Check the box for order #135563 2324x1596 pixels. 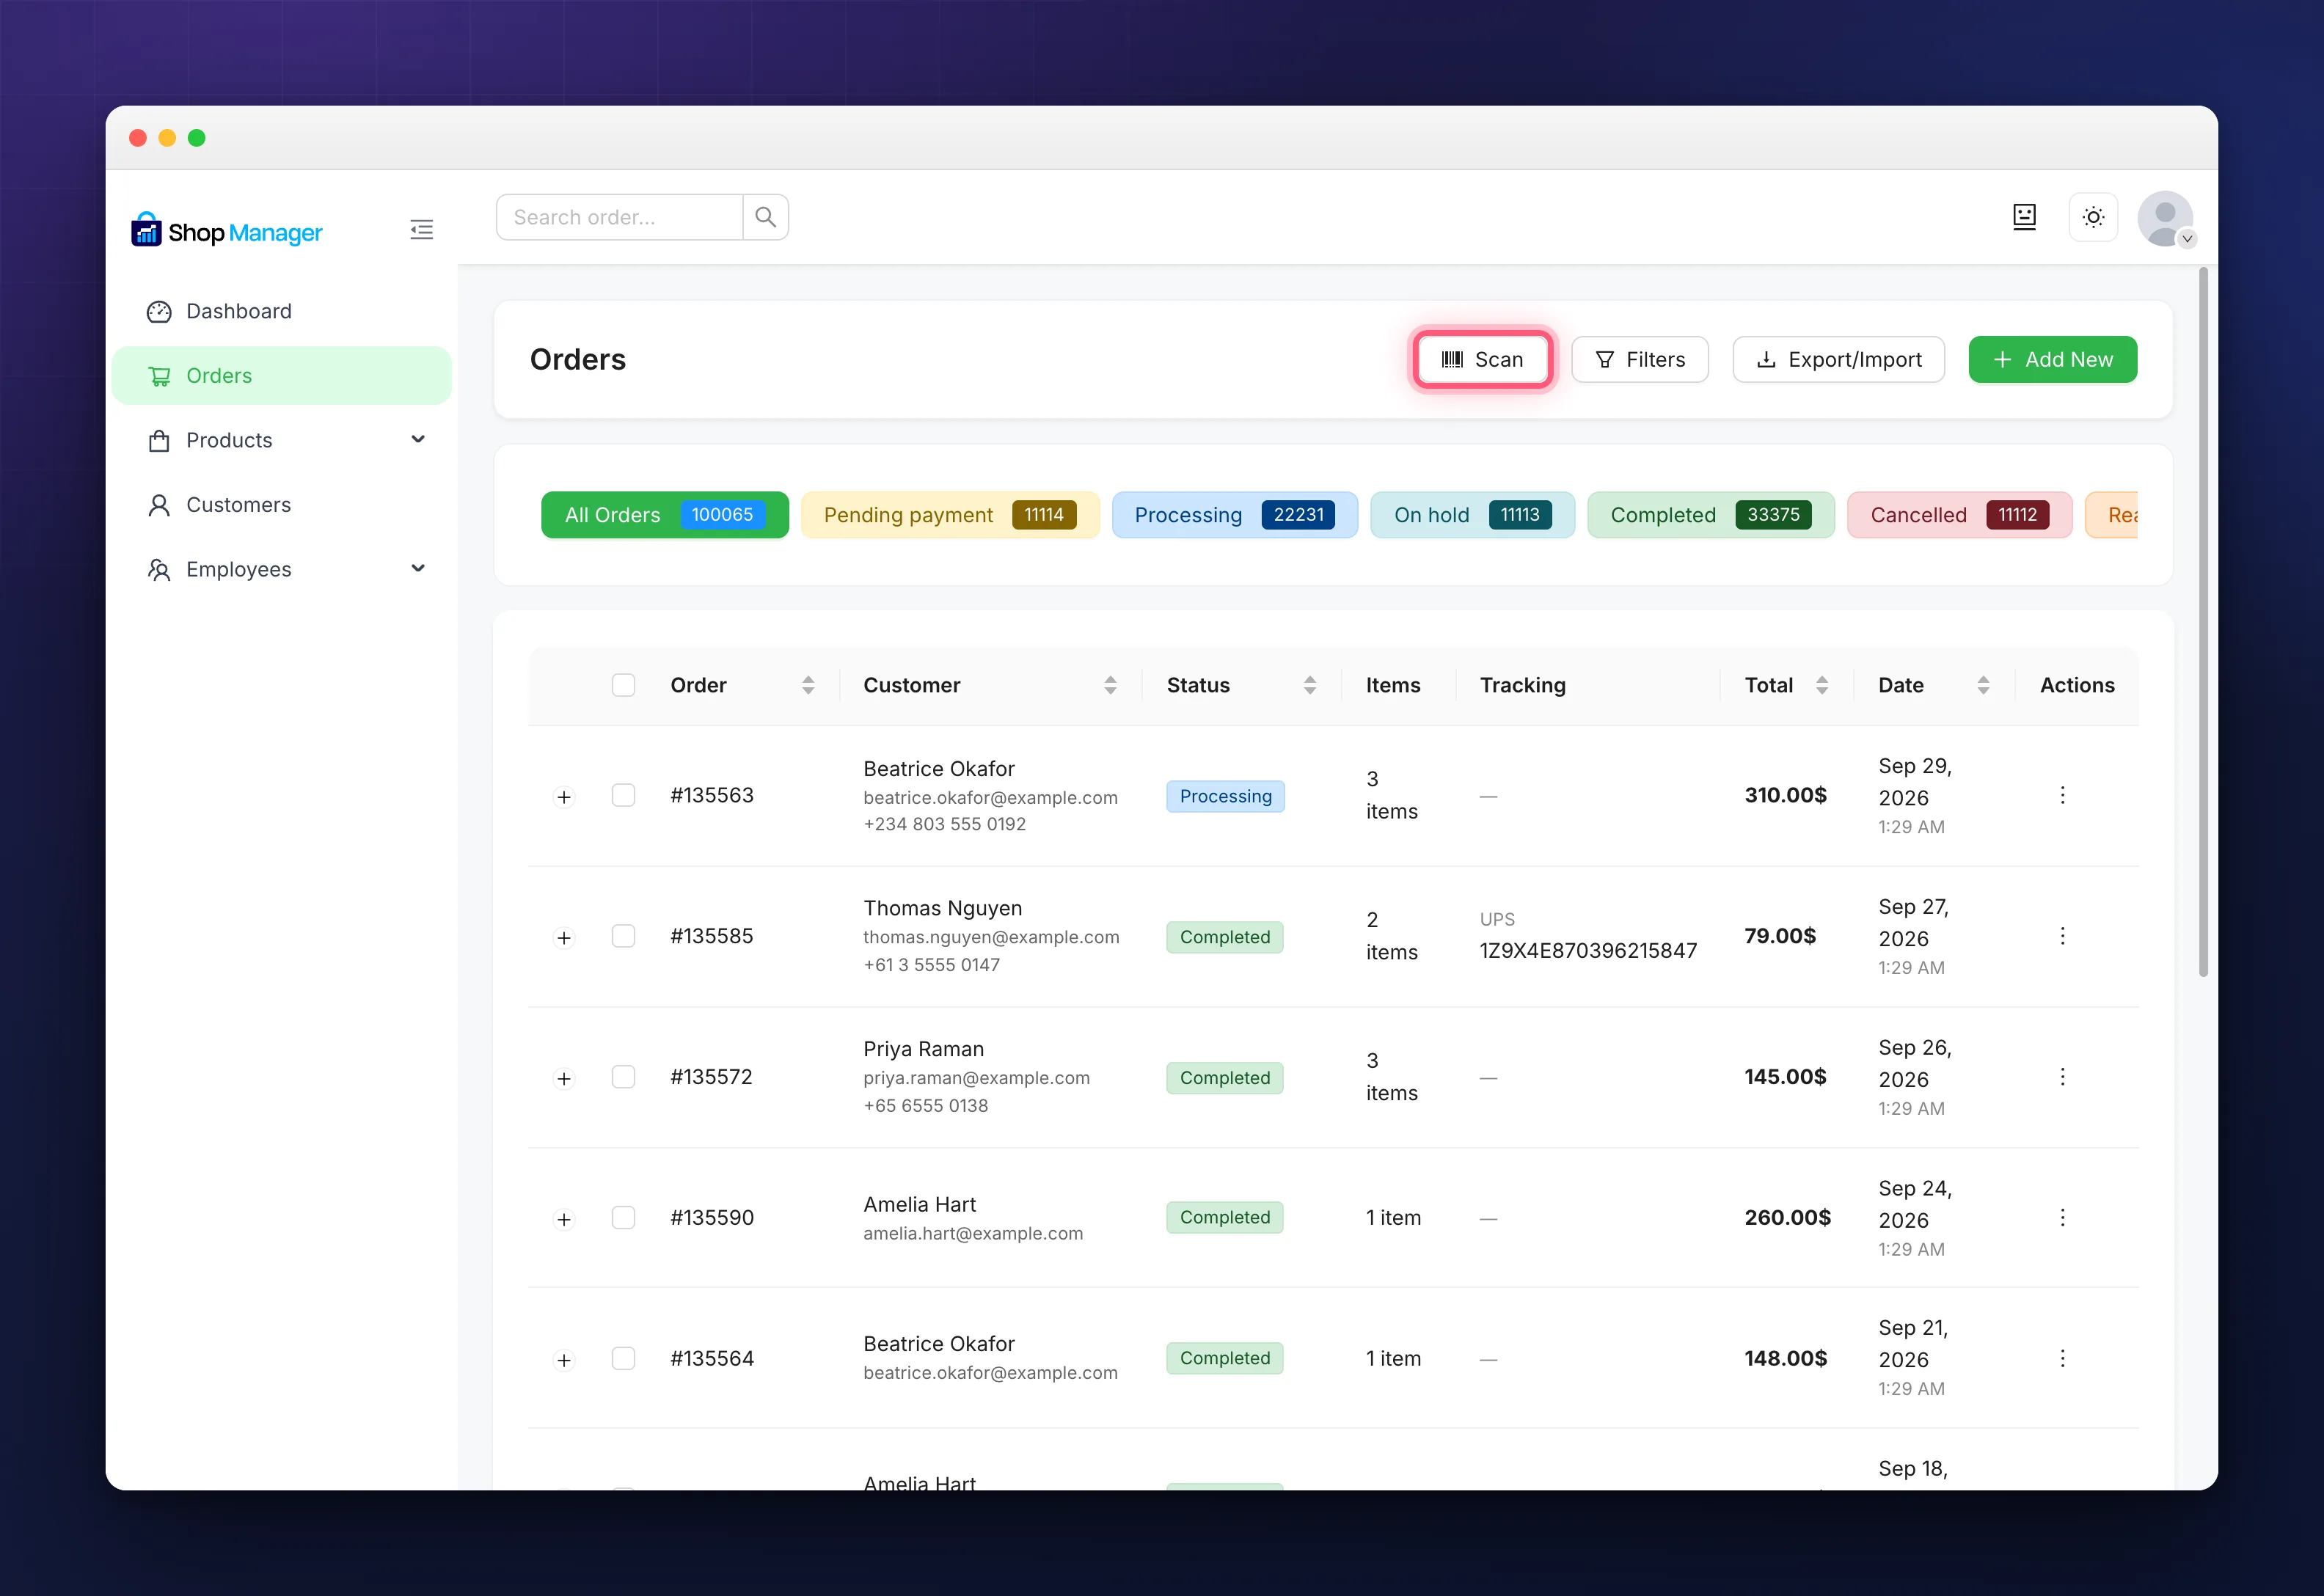click(x=623, y=795)
